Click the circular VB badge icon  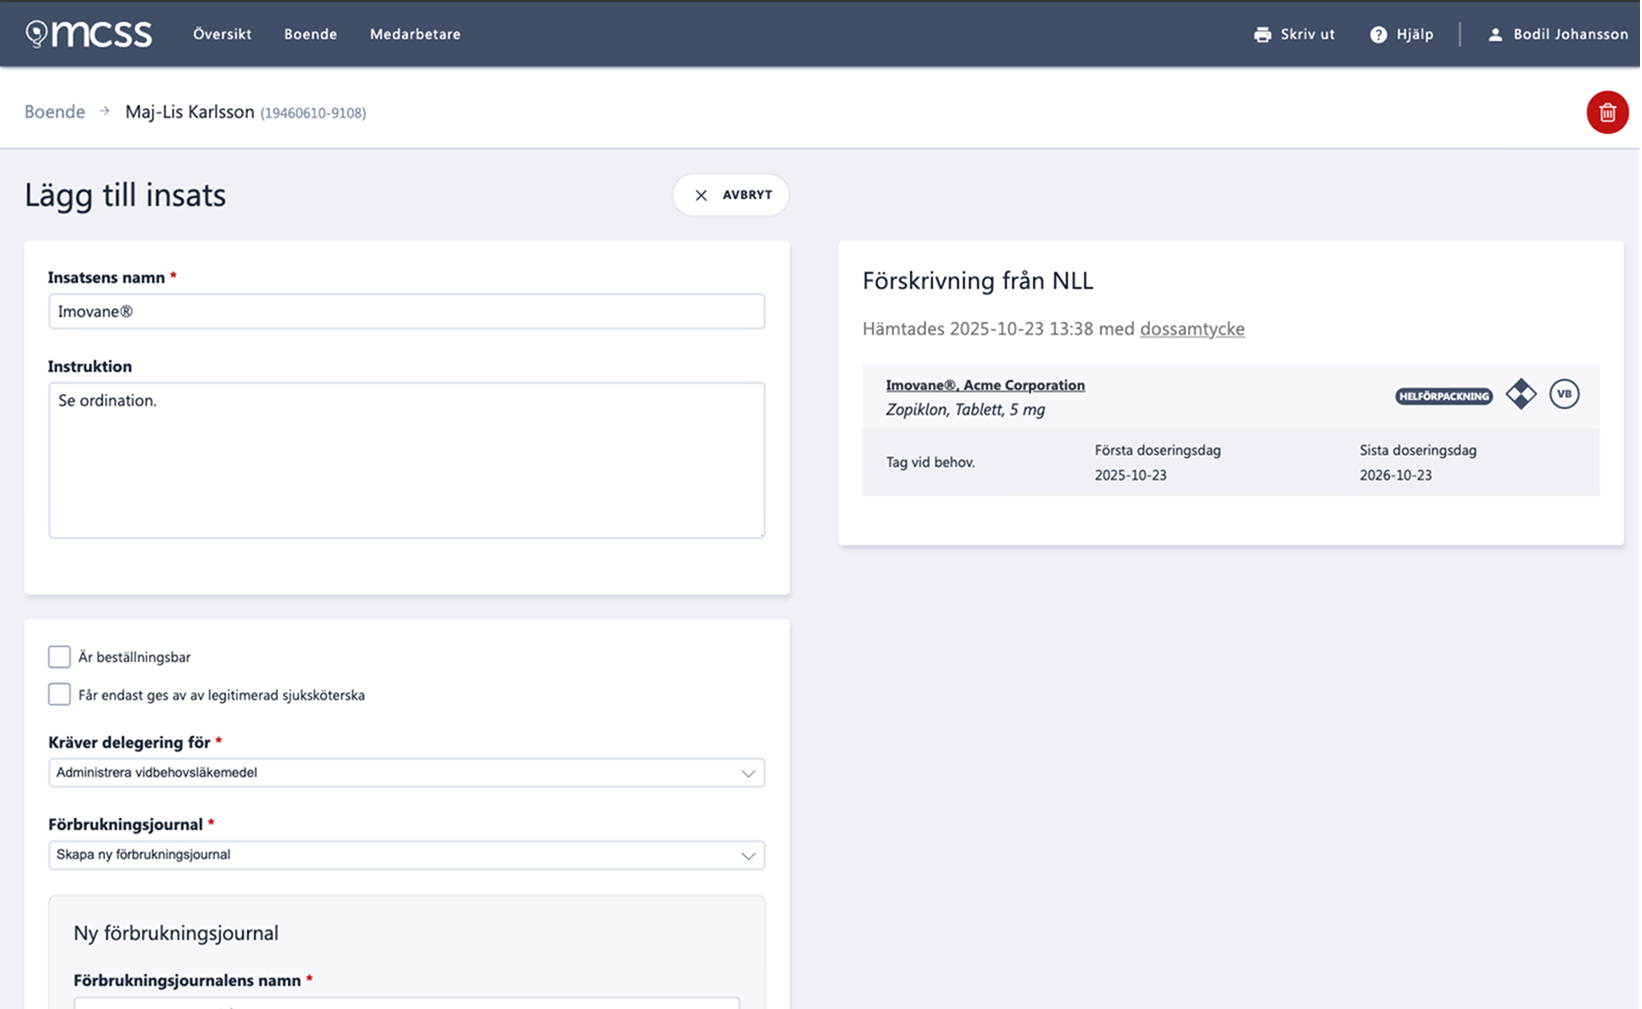tap(1564, 394)
